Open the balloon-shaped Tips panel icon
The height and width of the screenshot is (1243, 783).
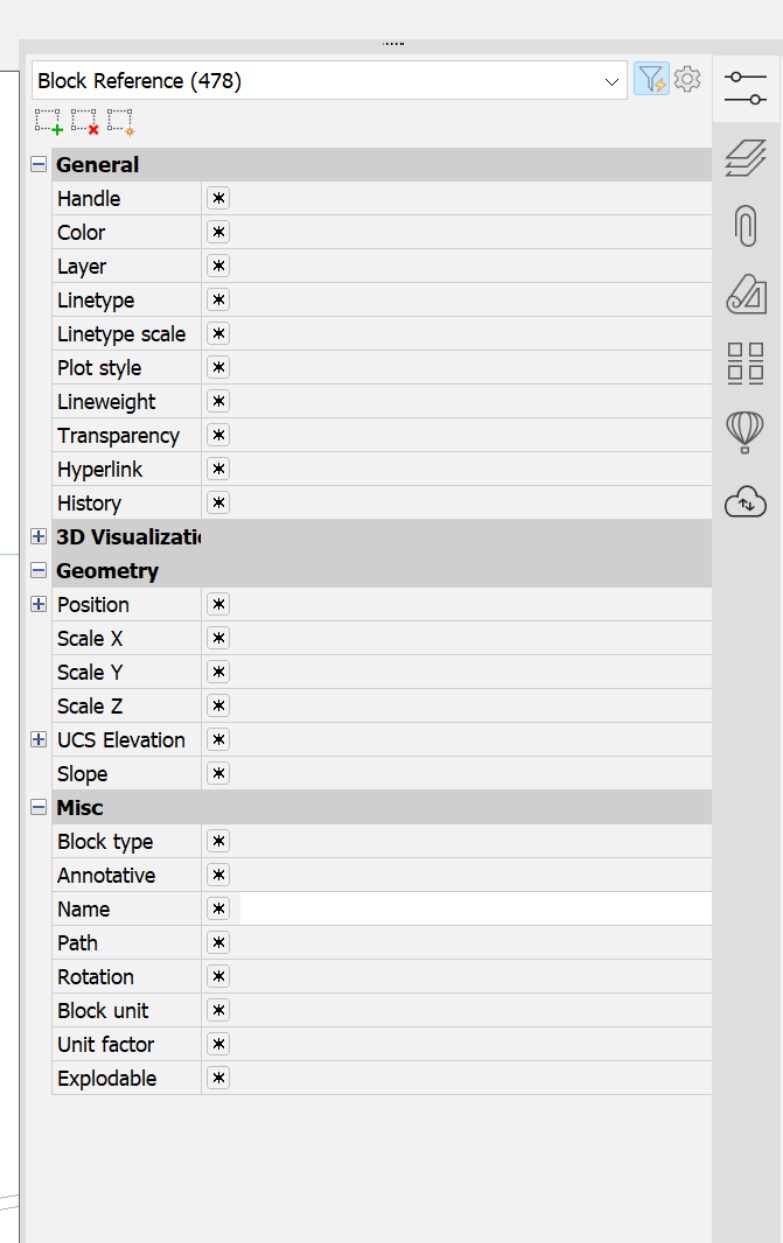745,432
